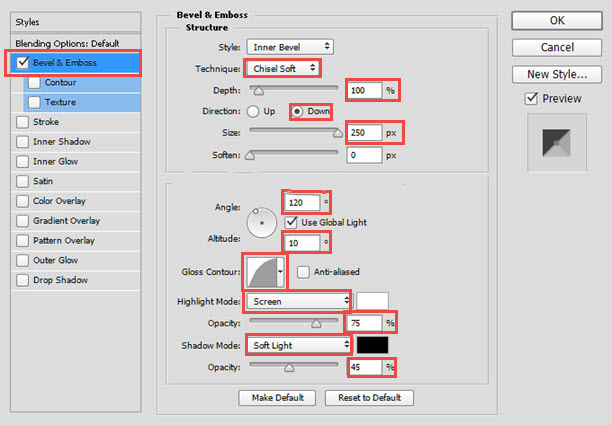Click the Make Default button
The height and width of the screenshot is (425, 612).
click(277, 398)
